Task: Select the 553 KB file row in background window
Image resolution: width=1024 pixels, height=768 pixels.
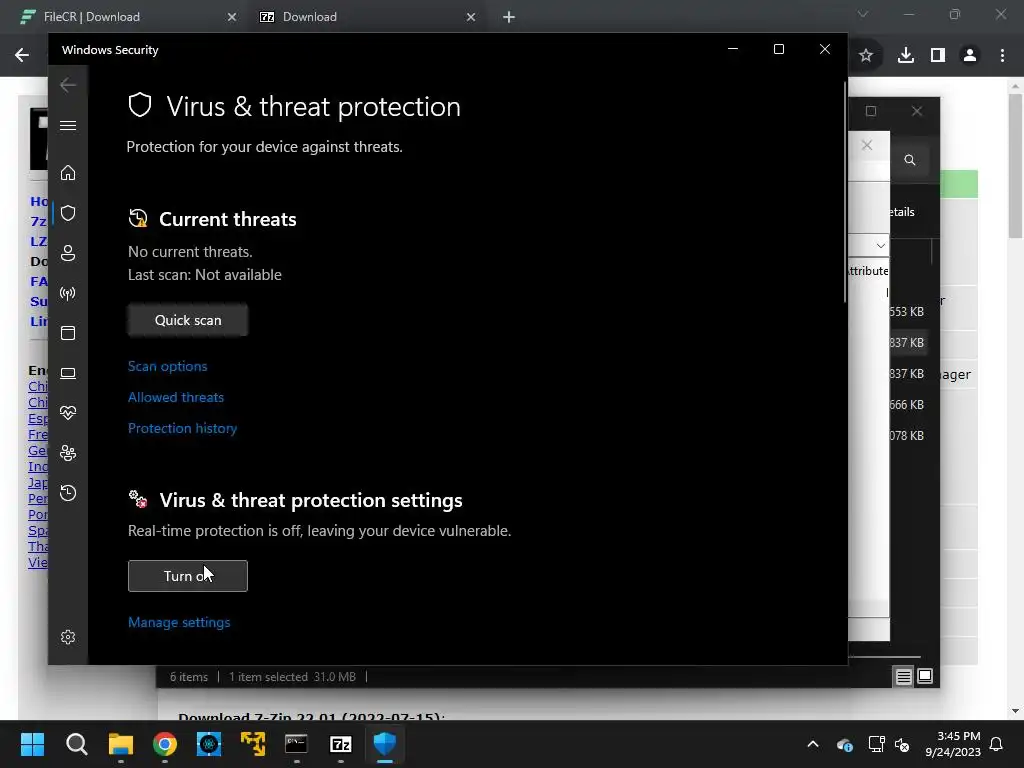Action: (907, 312)
